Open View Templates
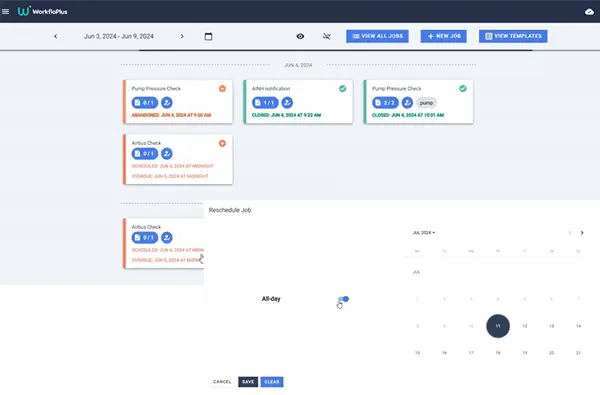Screen dimensions: 600x395 click(x=513, y=36)
